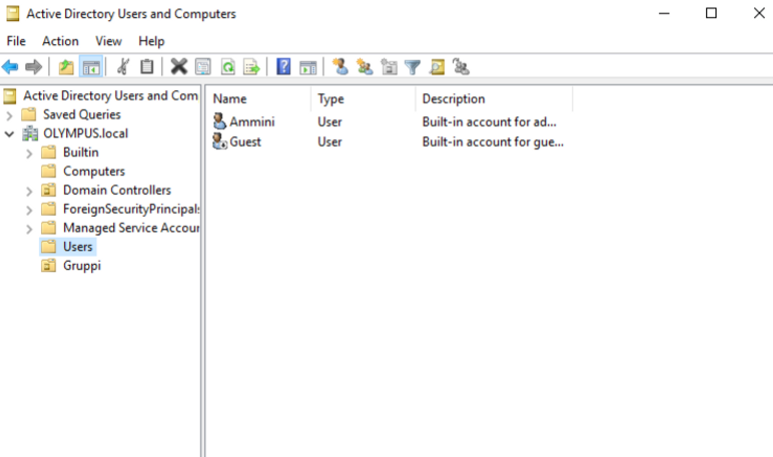
Task: Expand the Saved Queries node
Action: coord(10,115)
